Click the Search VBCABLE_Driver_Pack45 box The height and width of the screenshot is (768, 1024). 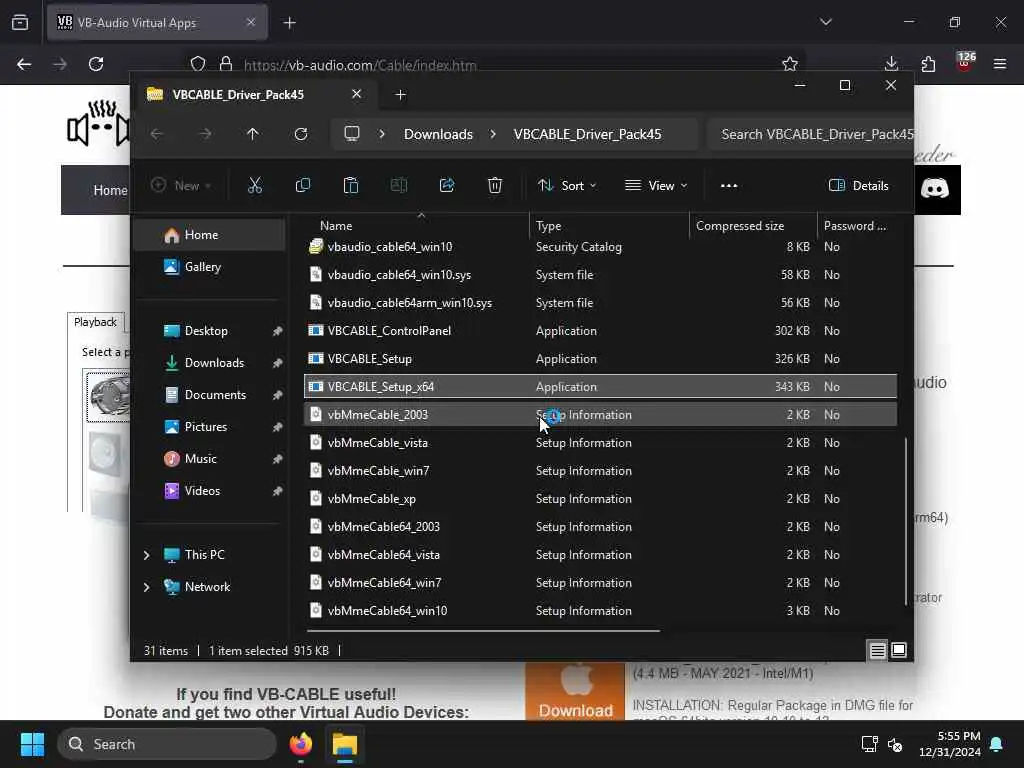point(810,134)
